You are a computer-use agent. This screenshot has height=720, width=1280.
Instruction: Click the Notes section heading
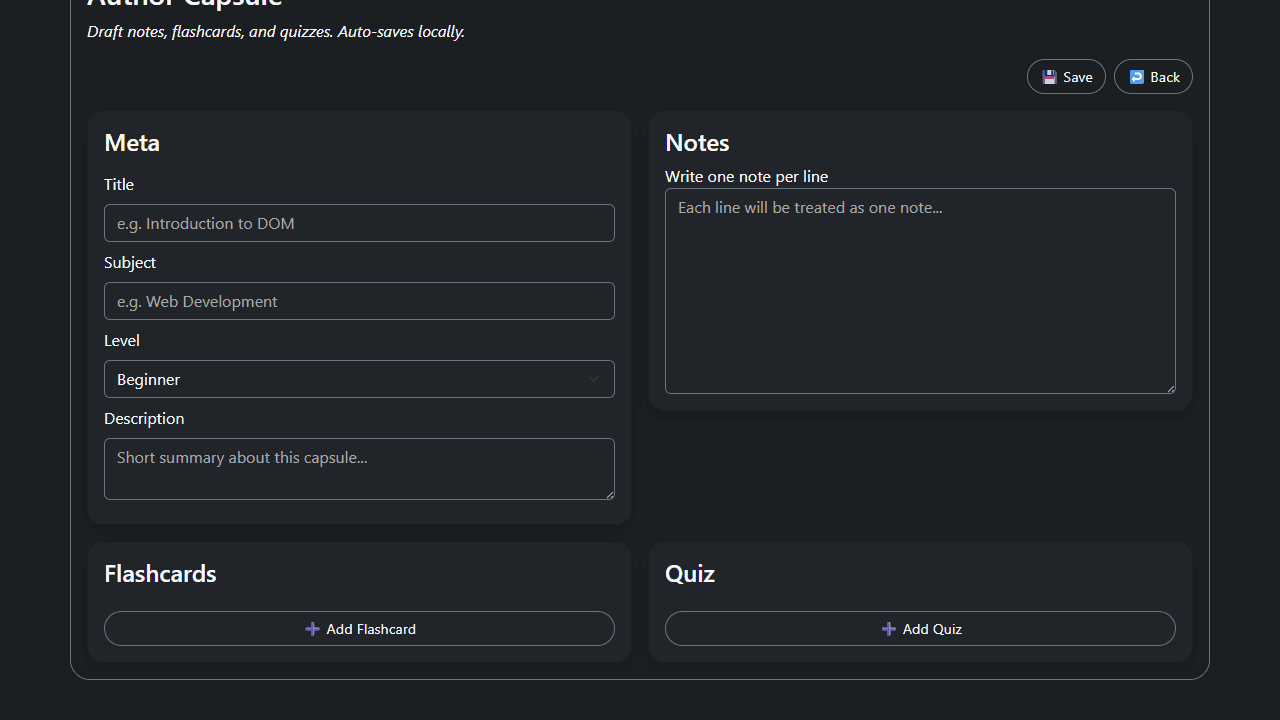(697, 143)
